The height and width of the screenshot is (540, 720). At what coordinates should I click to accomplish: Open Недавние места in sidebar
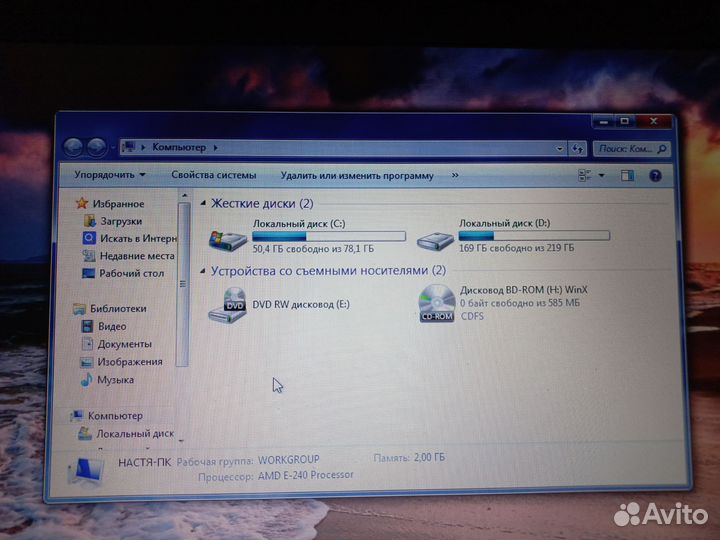coord(137,256)
